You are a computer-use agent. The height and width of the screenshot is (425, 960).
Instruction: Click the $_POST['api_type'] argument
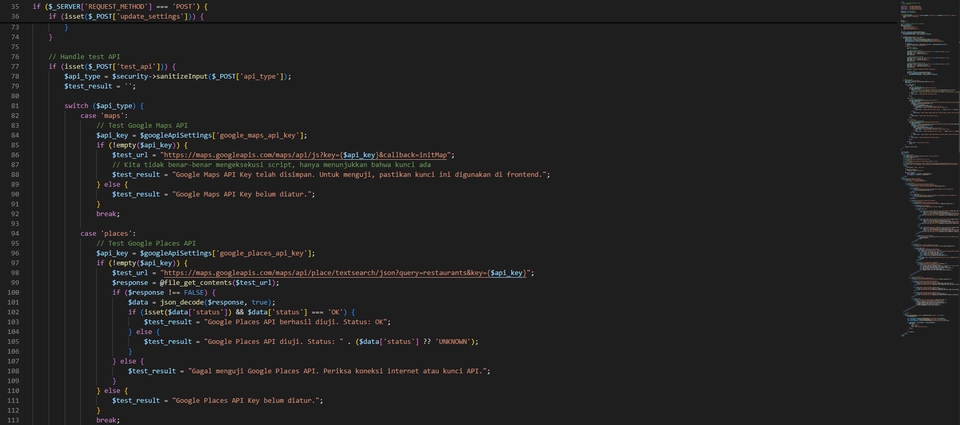[249, 76]
